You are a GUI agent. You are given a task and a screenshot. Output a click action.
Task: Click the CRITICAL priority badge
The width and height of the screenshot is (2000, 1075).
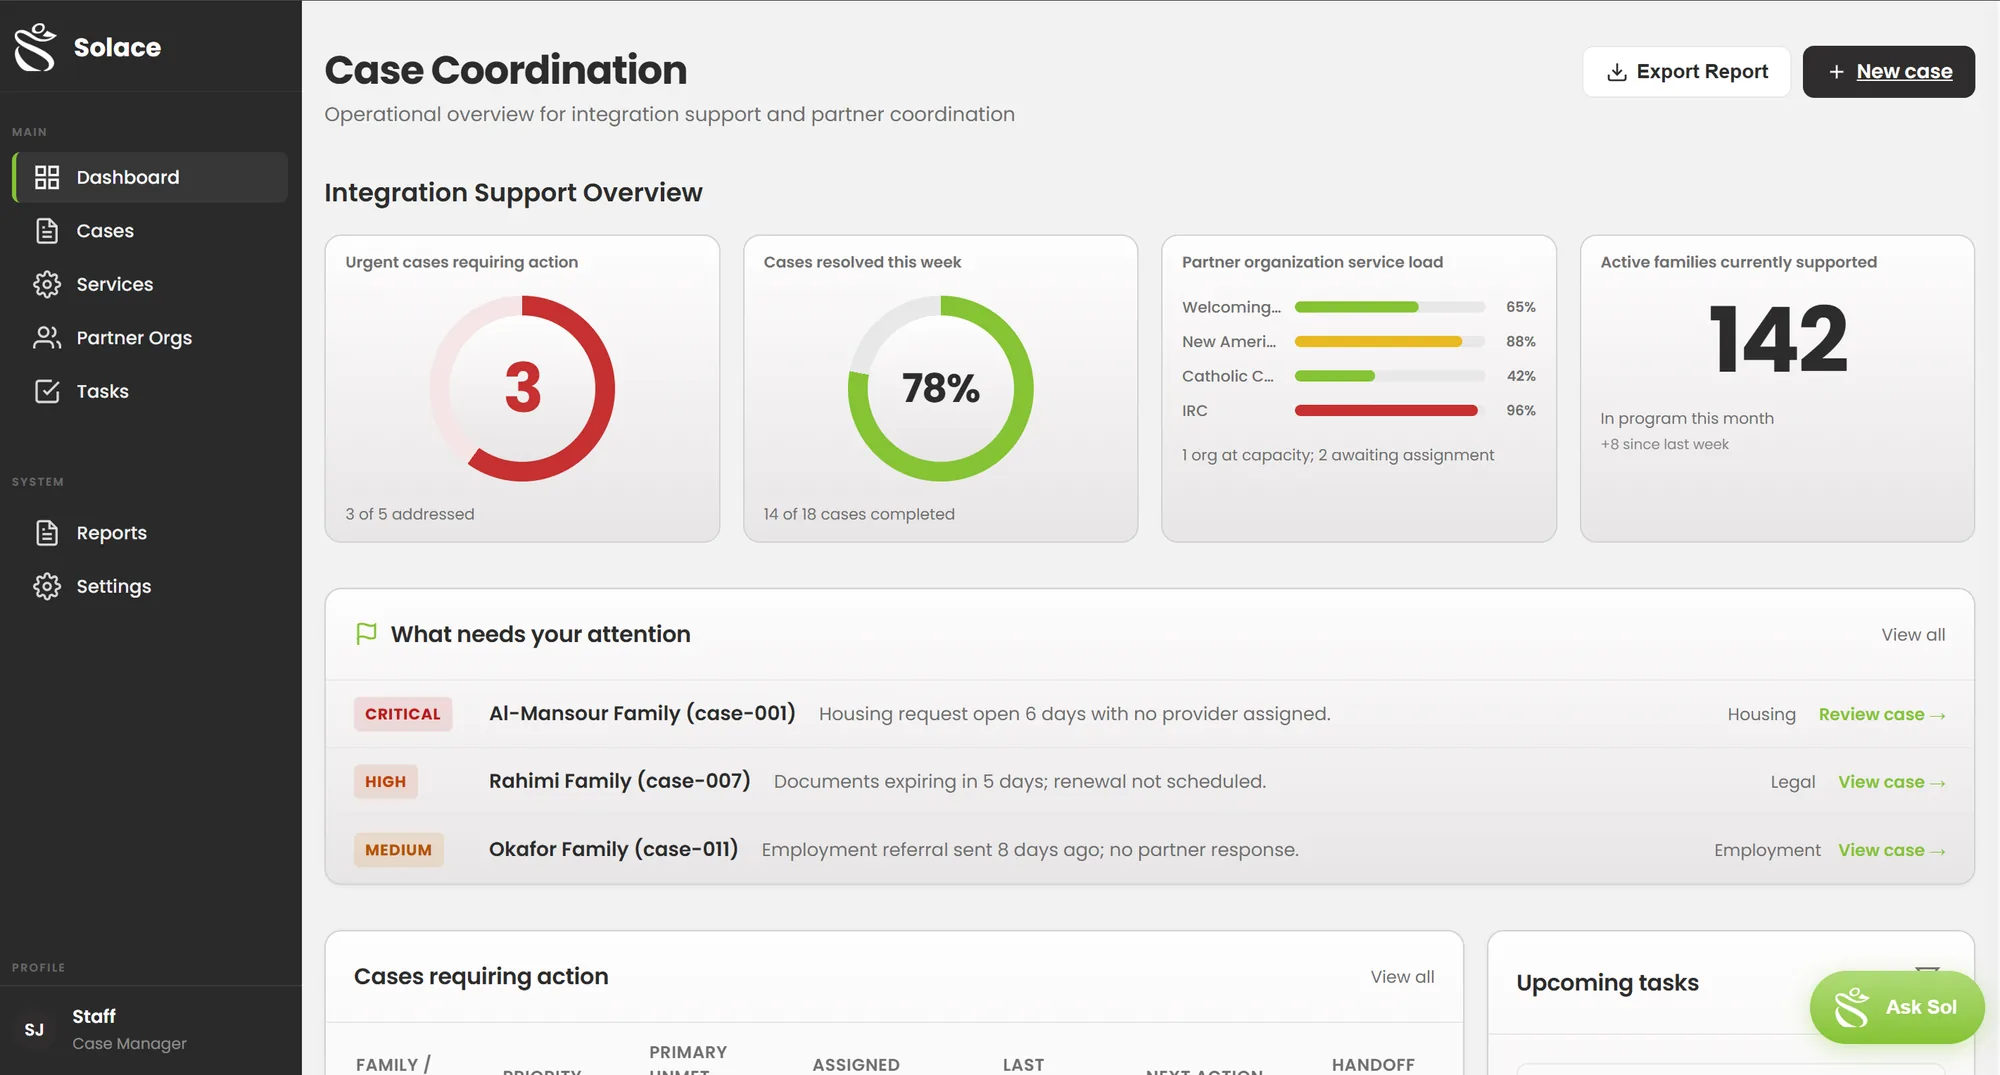tap(403, 714)
